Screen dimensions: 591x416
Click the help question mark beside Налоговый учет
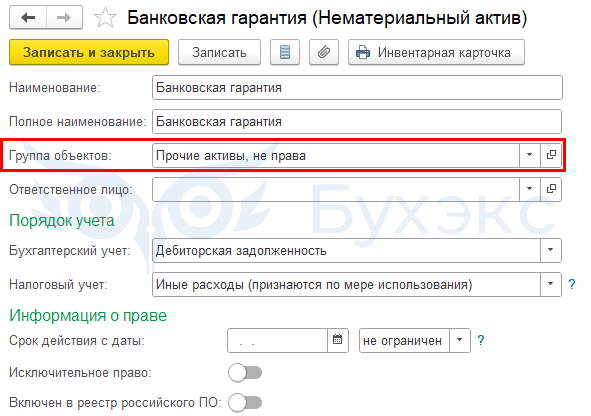coord(572,284)
